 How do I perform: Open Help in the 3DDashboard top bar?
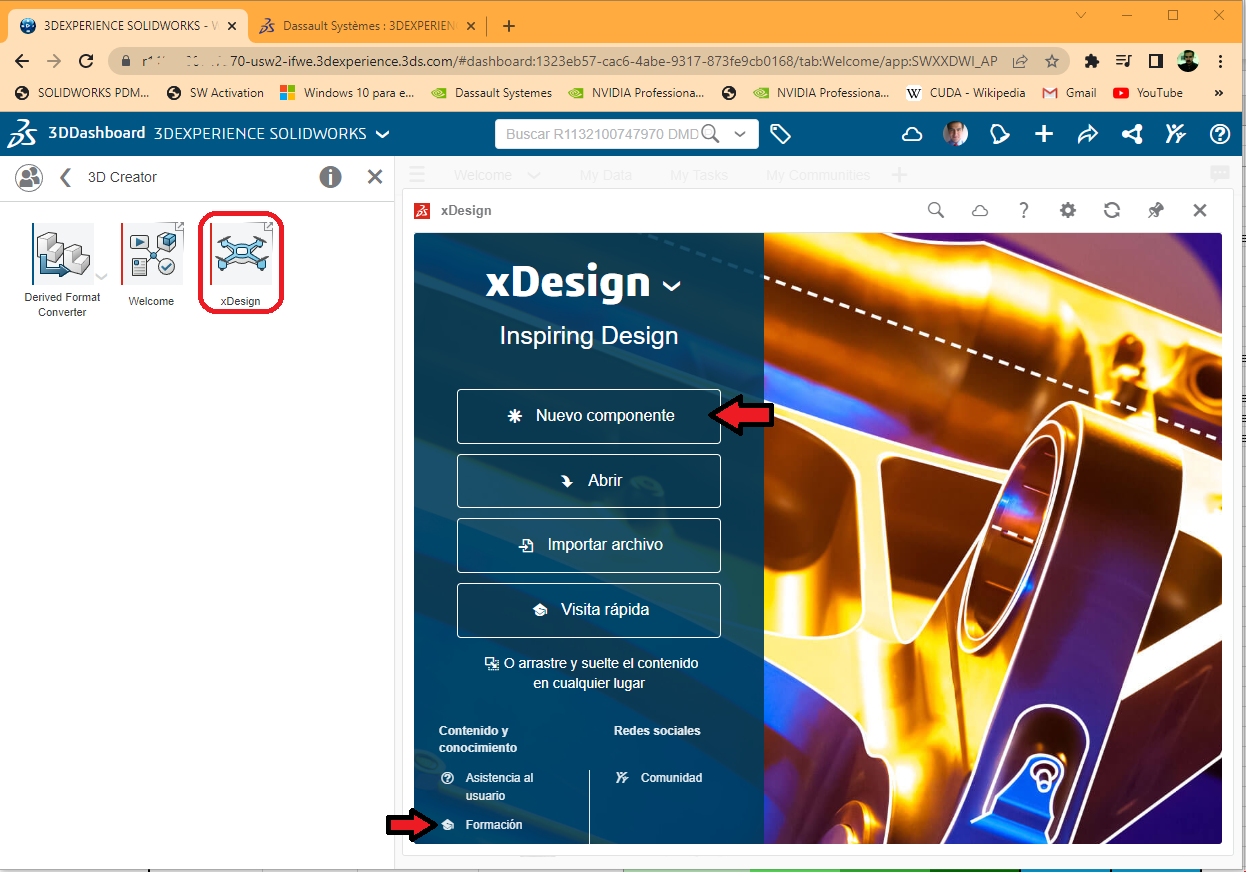1220,134
